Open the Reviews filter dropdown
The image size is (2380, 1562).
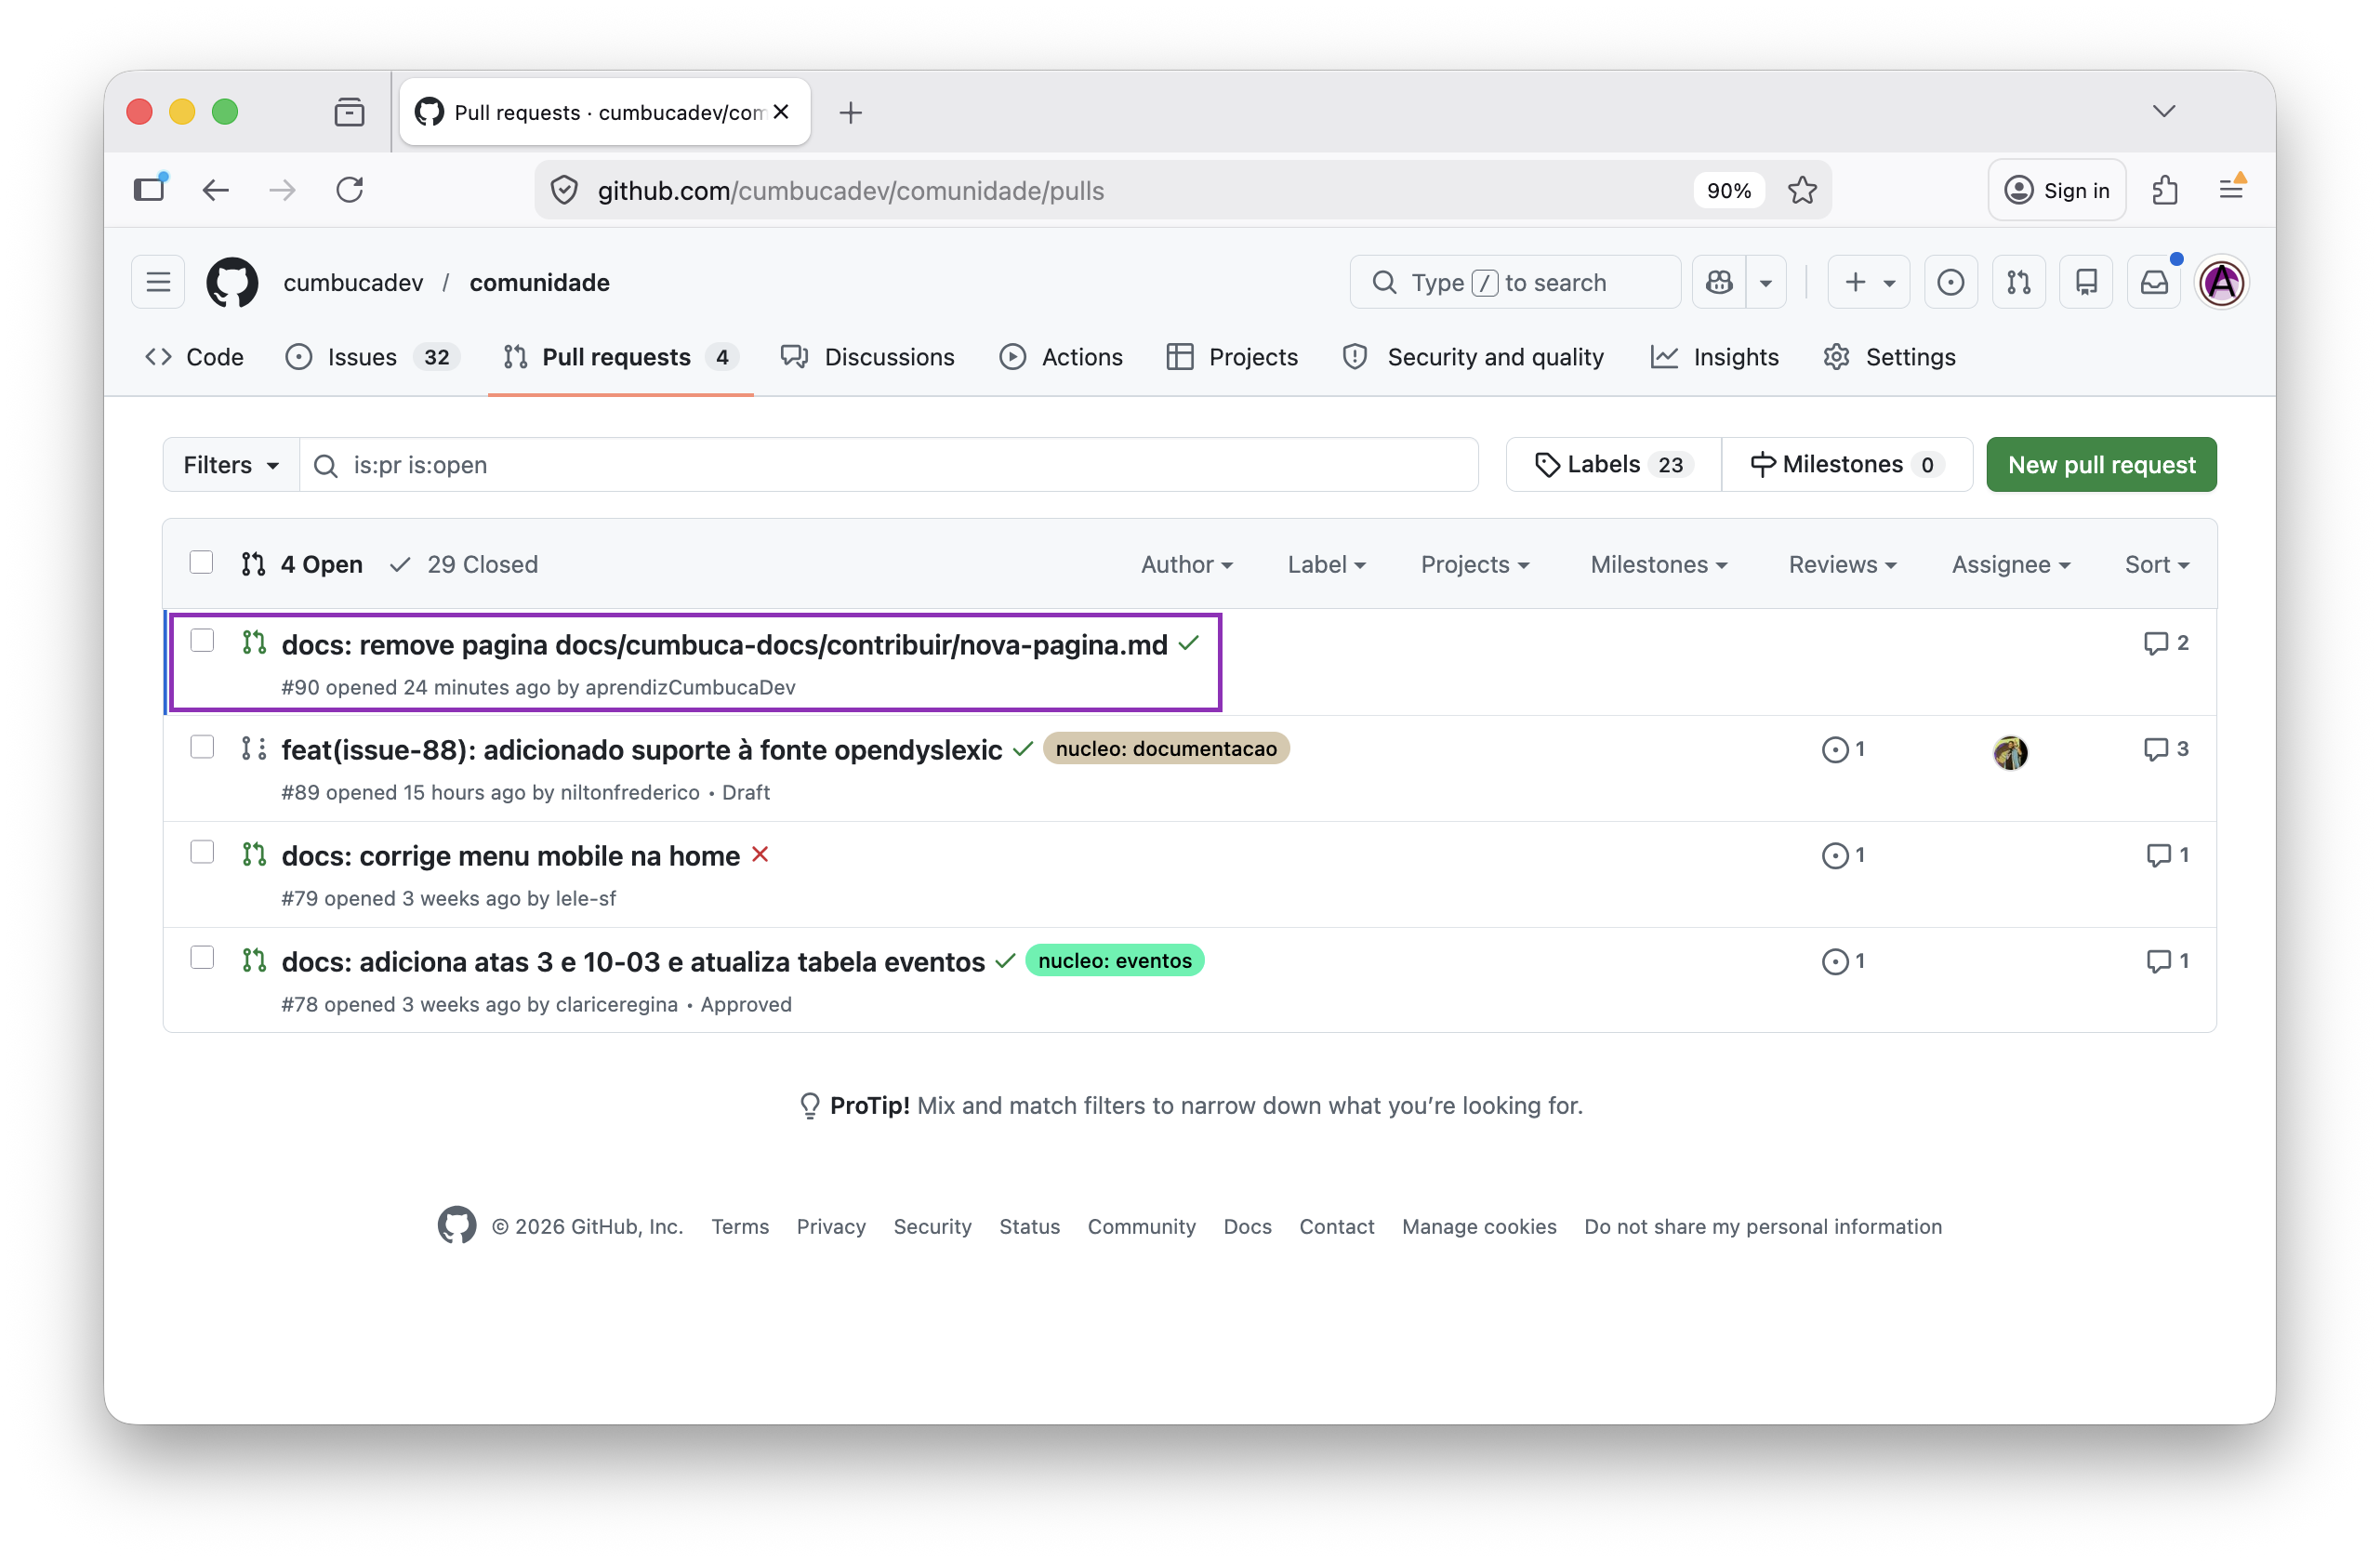click(x=1842, y=564)
